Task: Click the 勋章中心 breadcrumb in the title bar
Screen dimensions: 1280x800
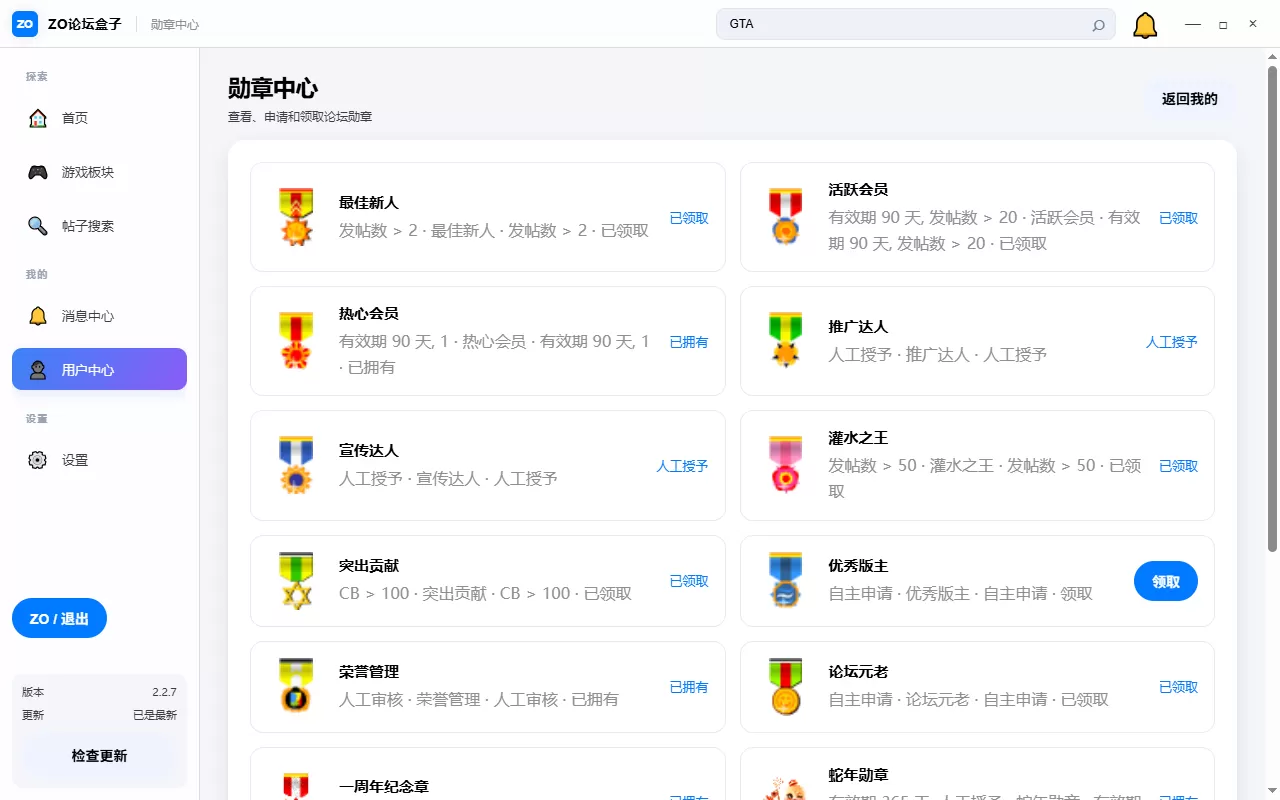Action: point(175,25)
